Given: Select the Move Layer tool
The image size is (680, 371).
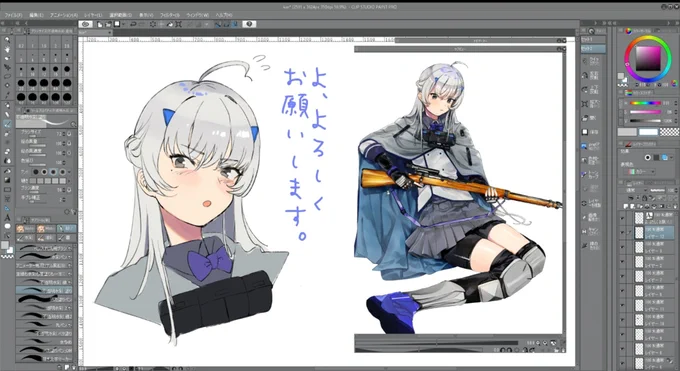Looking at the screenshot, I should [x=7, y=68].
